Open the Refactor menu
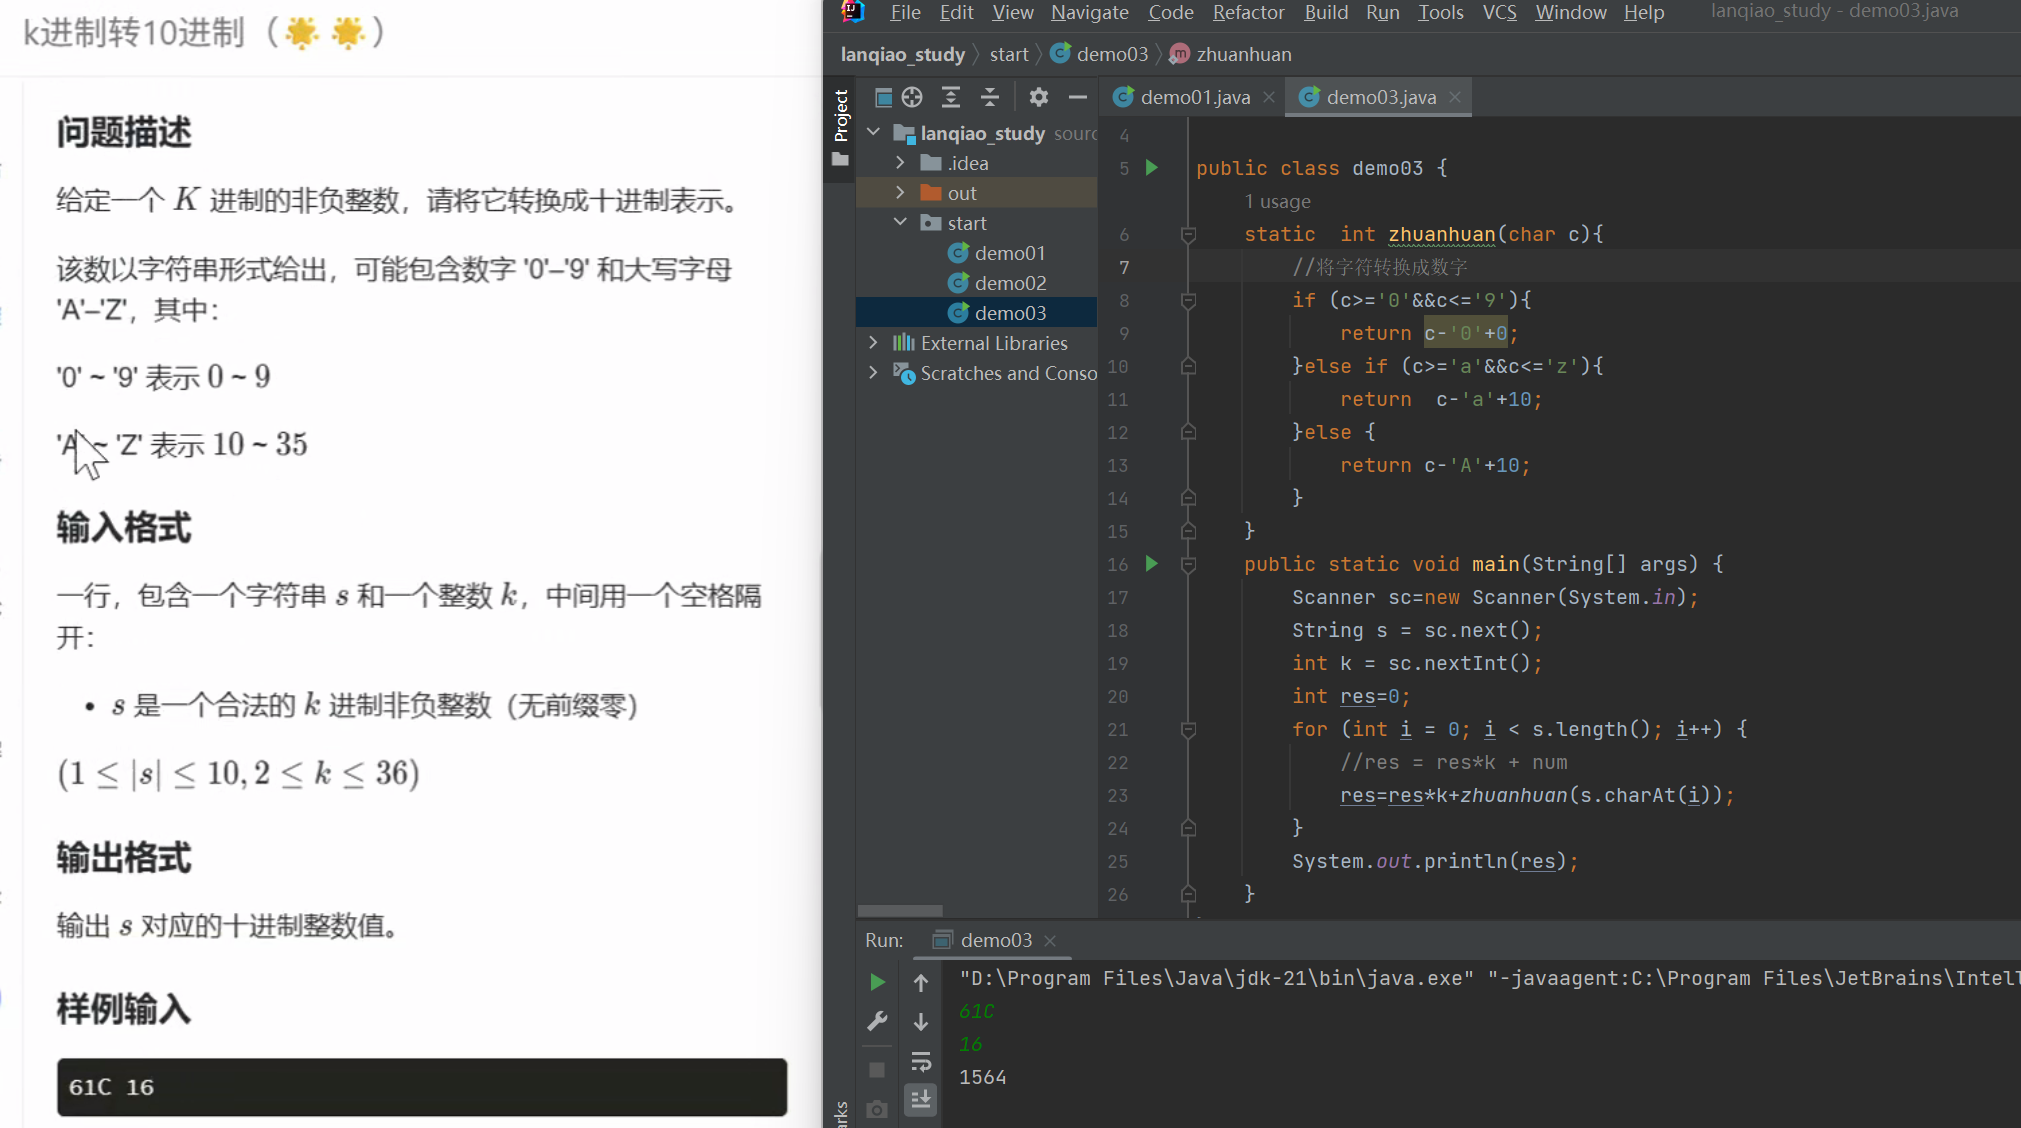 [x=1247, y=12]
